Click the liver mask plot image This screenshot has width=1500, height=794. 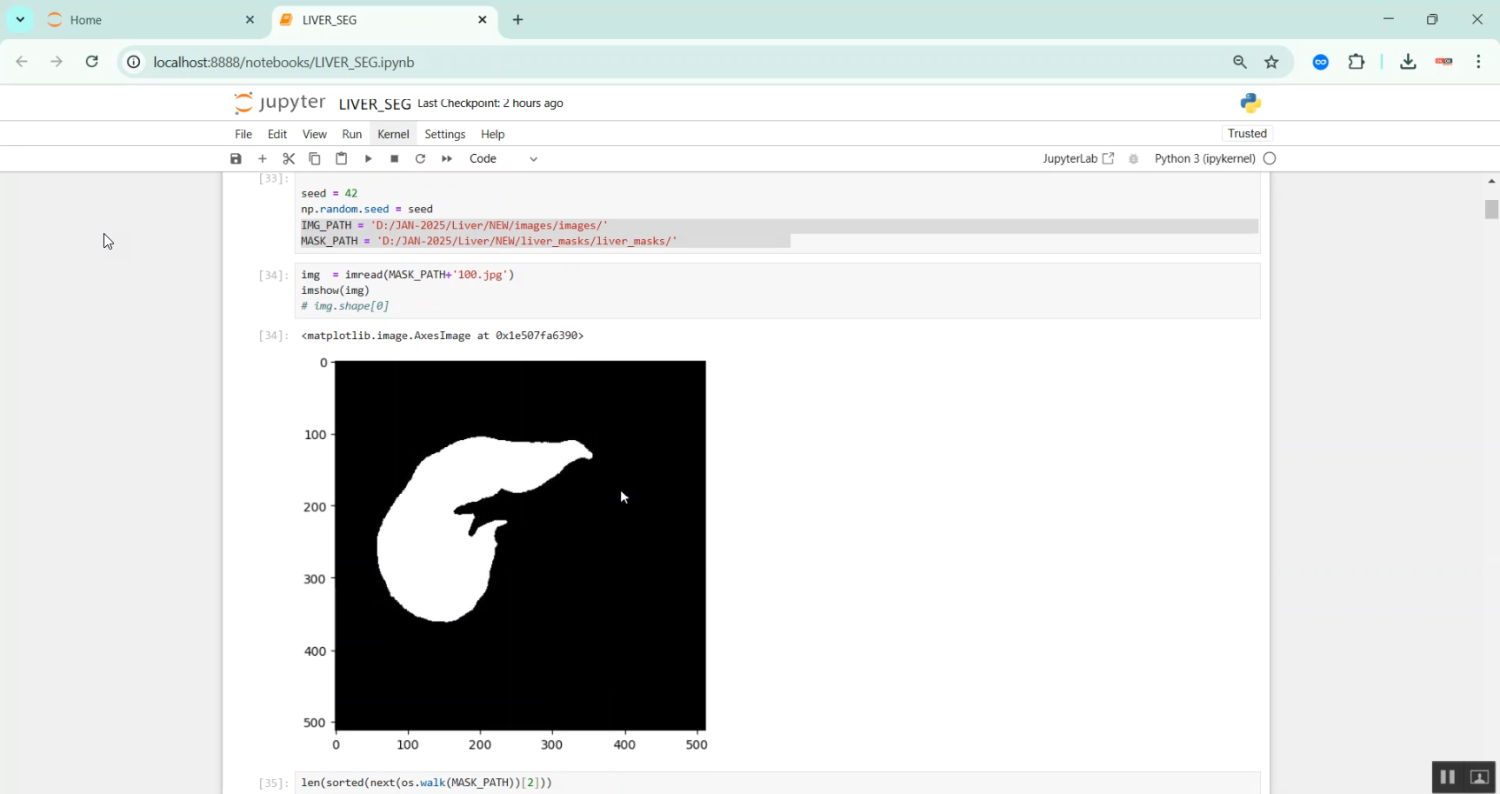pos(520,545)
